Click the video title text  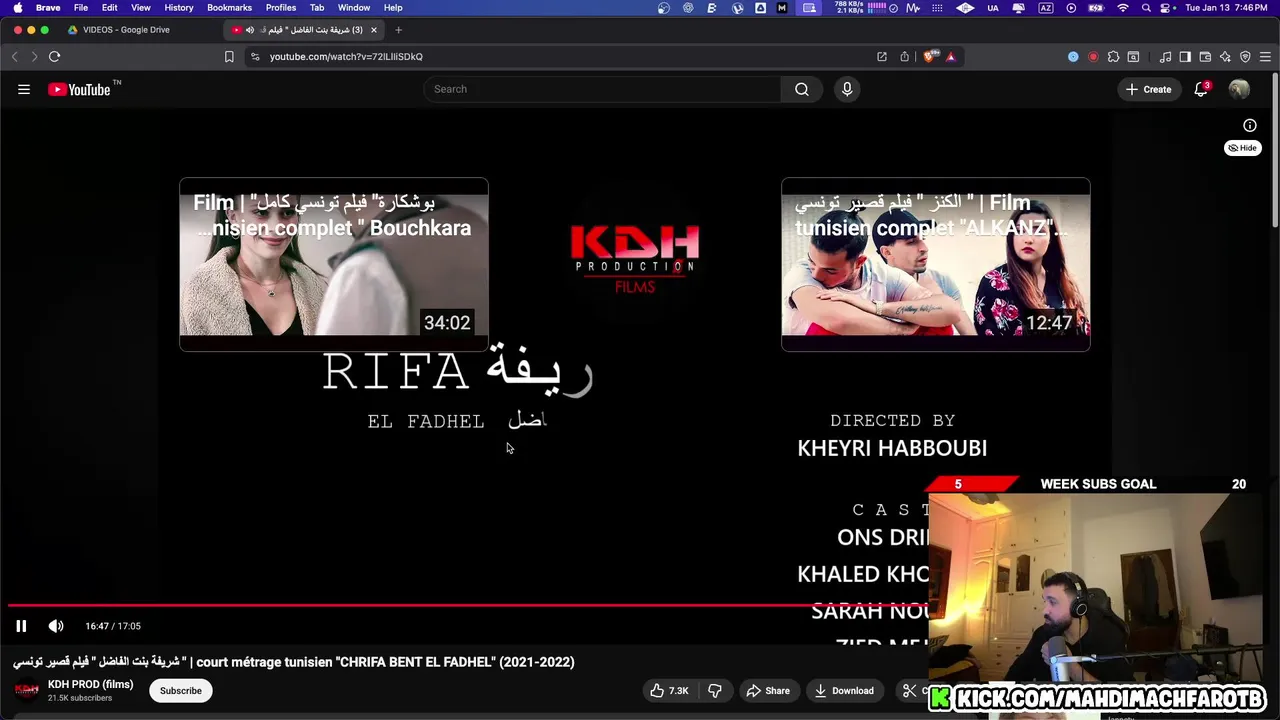point(294,662)
